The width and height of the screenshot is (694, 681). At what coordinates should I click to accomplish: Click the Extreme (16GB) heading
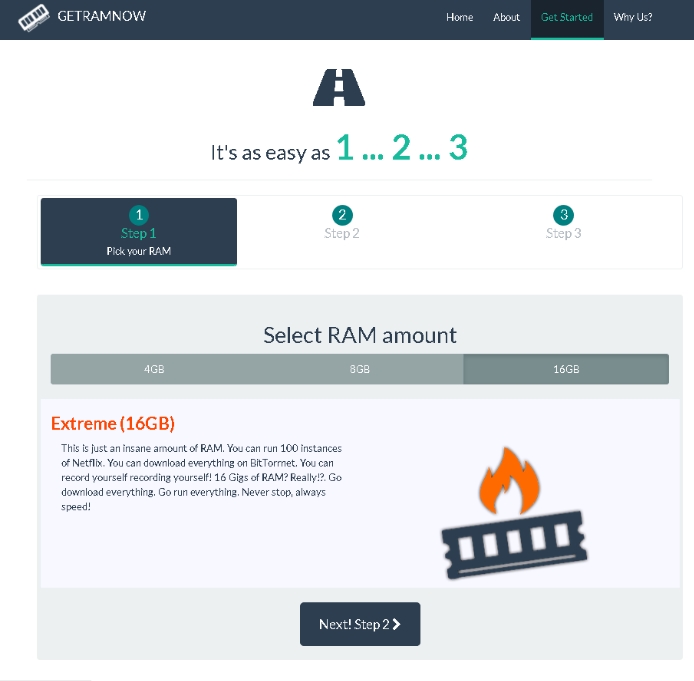click(113, 423)
